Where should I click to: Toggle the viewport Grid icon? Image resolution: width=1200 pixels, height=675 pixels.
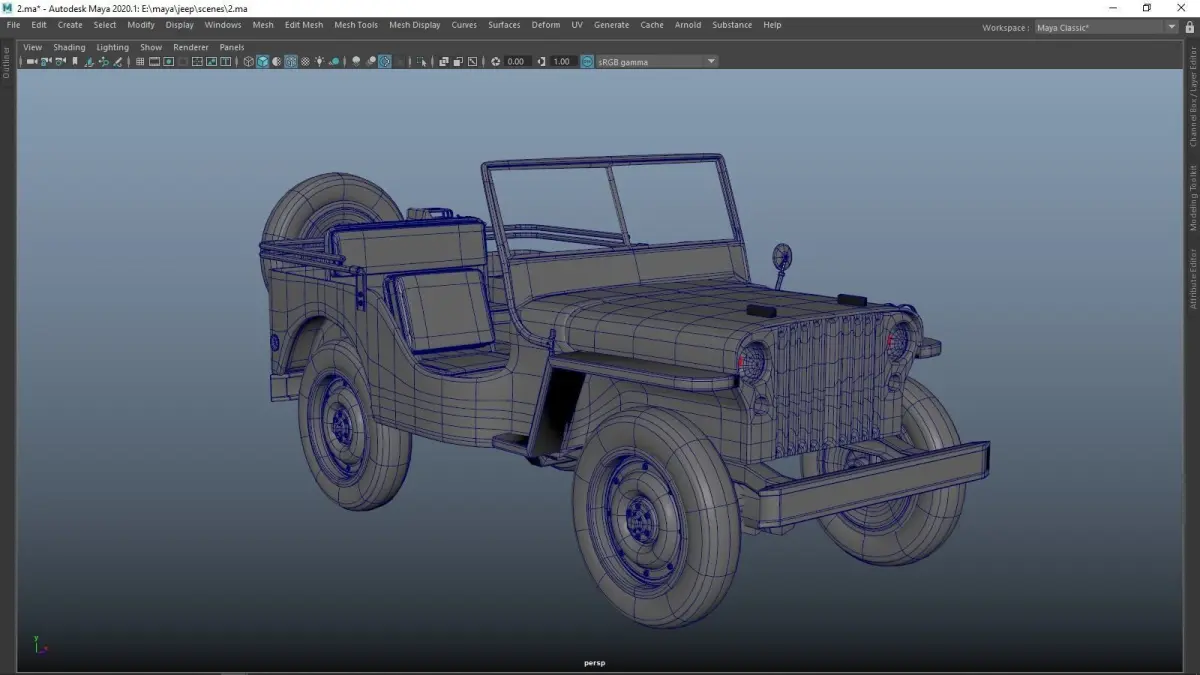(140, 61)
